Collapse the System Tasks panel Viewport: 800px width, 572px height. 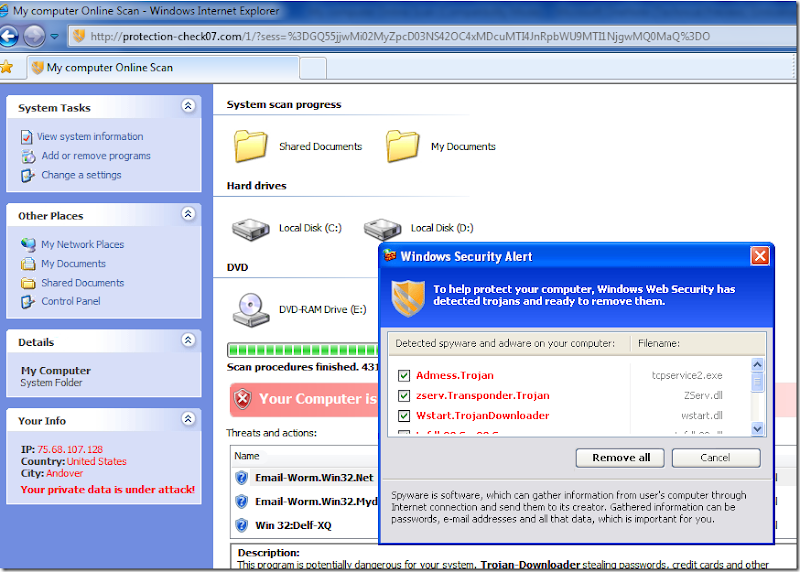click(x=188, y=106)
